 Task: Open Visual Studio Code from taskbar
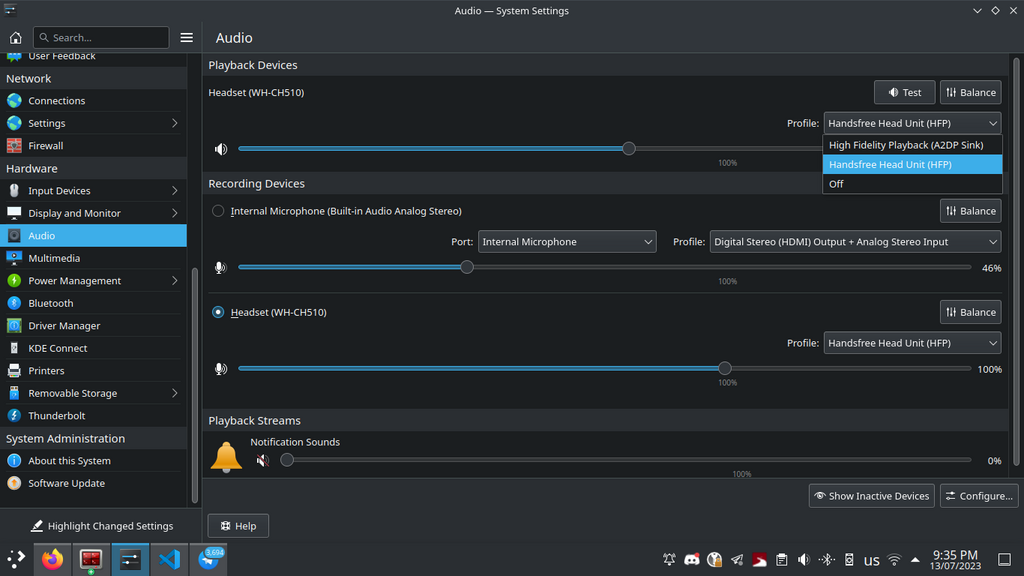coord(169,559)
